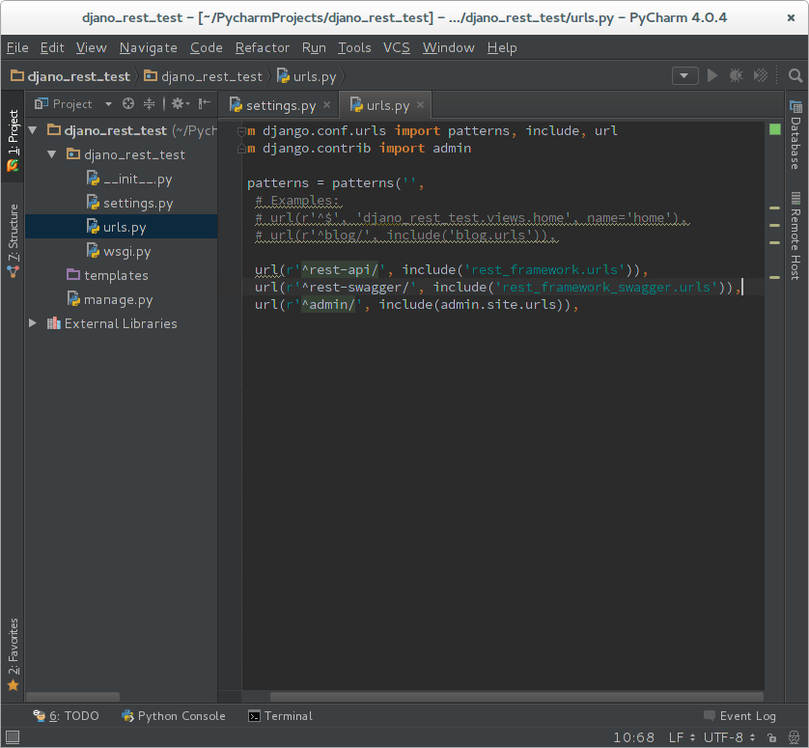Place cursor on rest-swagger url line
809x748 pixels.
pos(498,287)
